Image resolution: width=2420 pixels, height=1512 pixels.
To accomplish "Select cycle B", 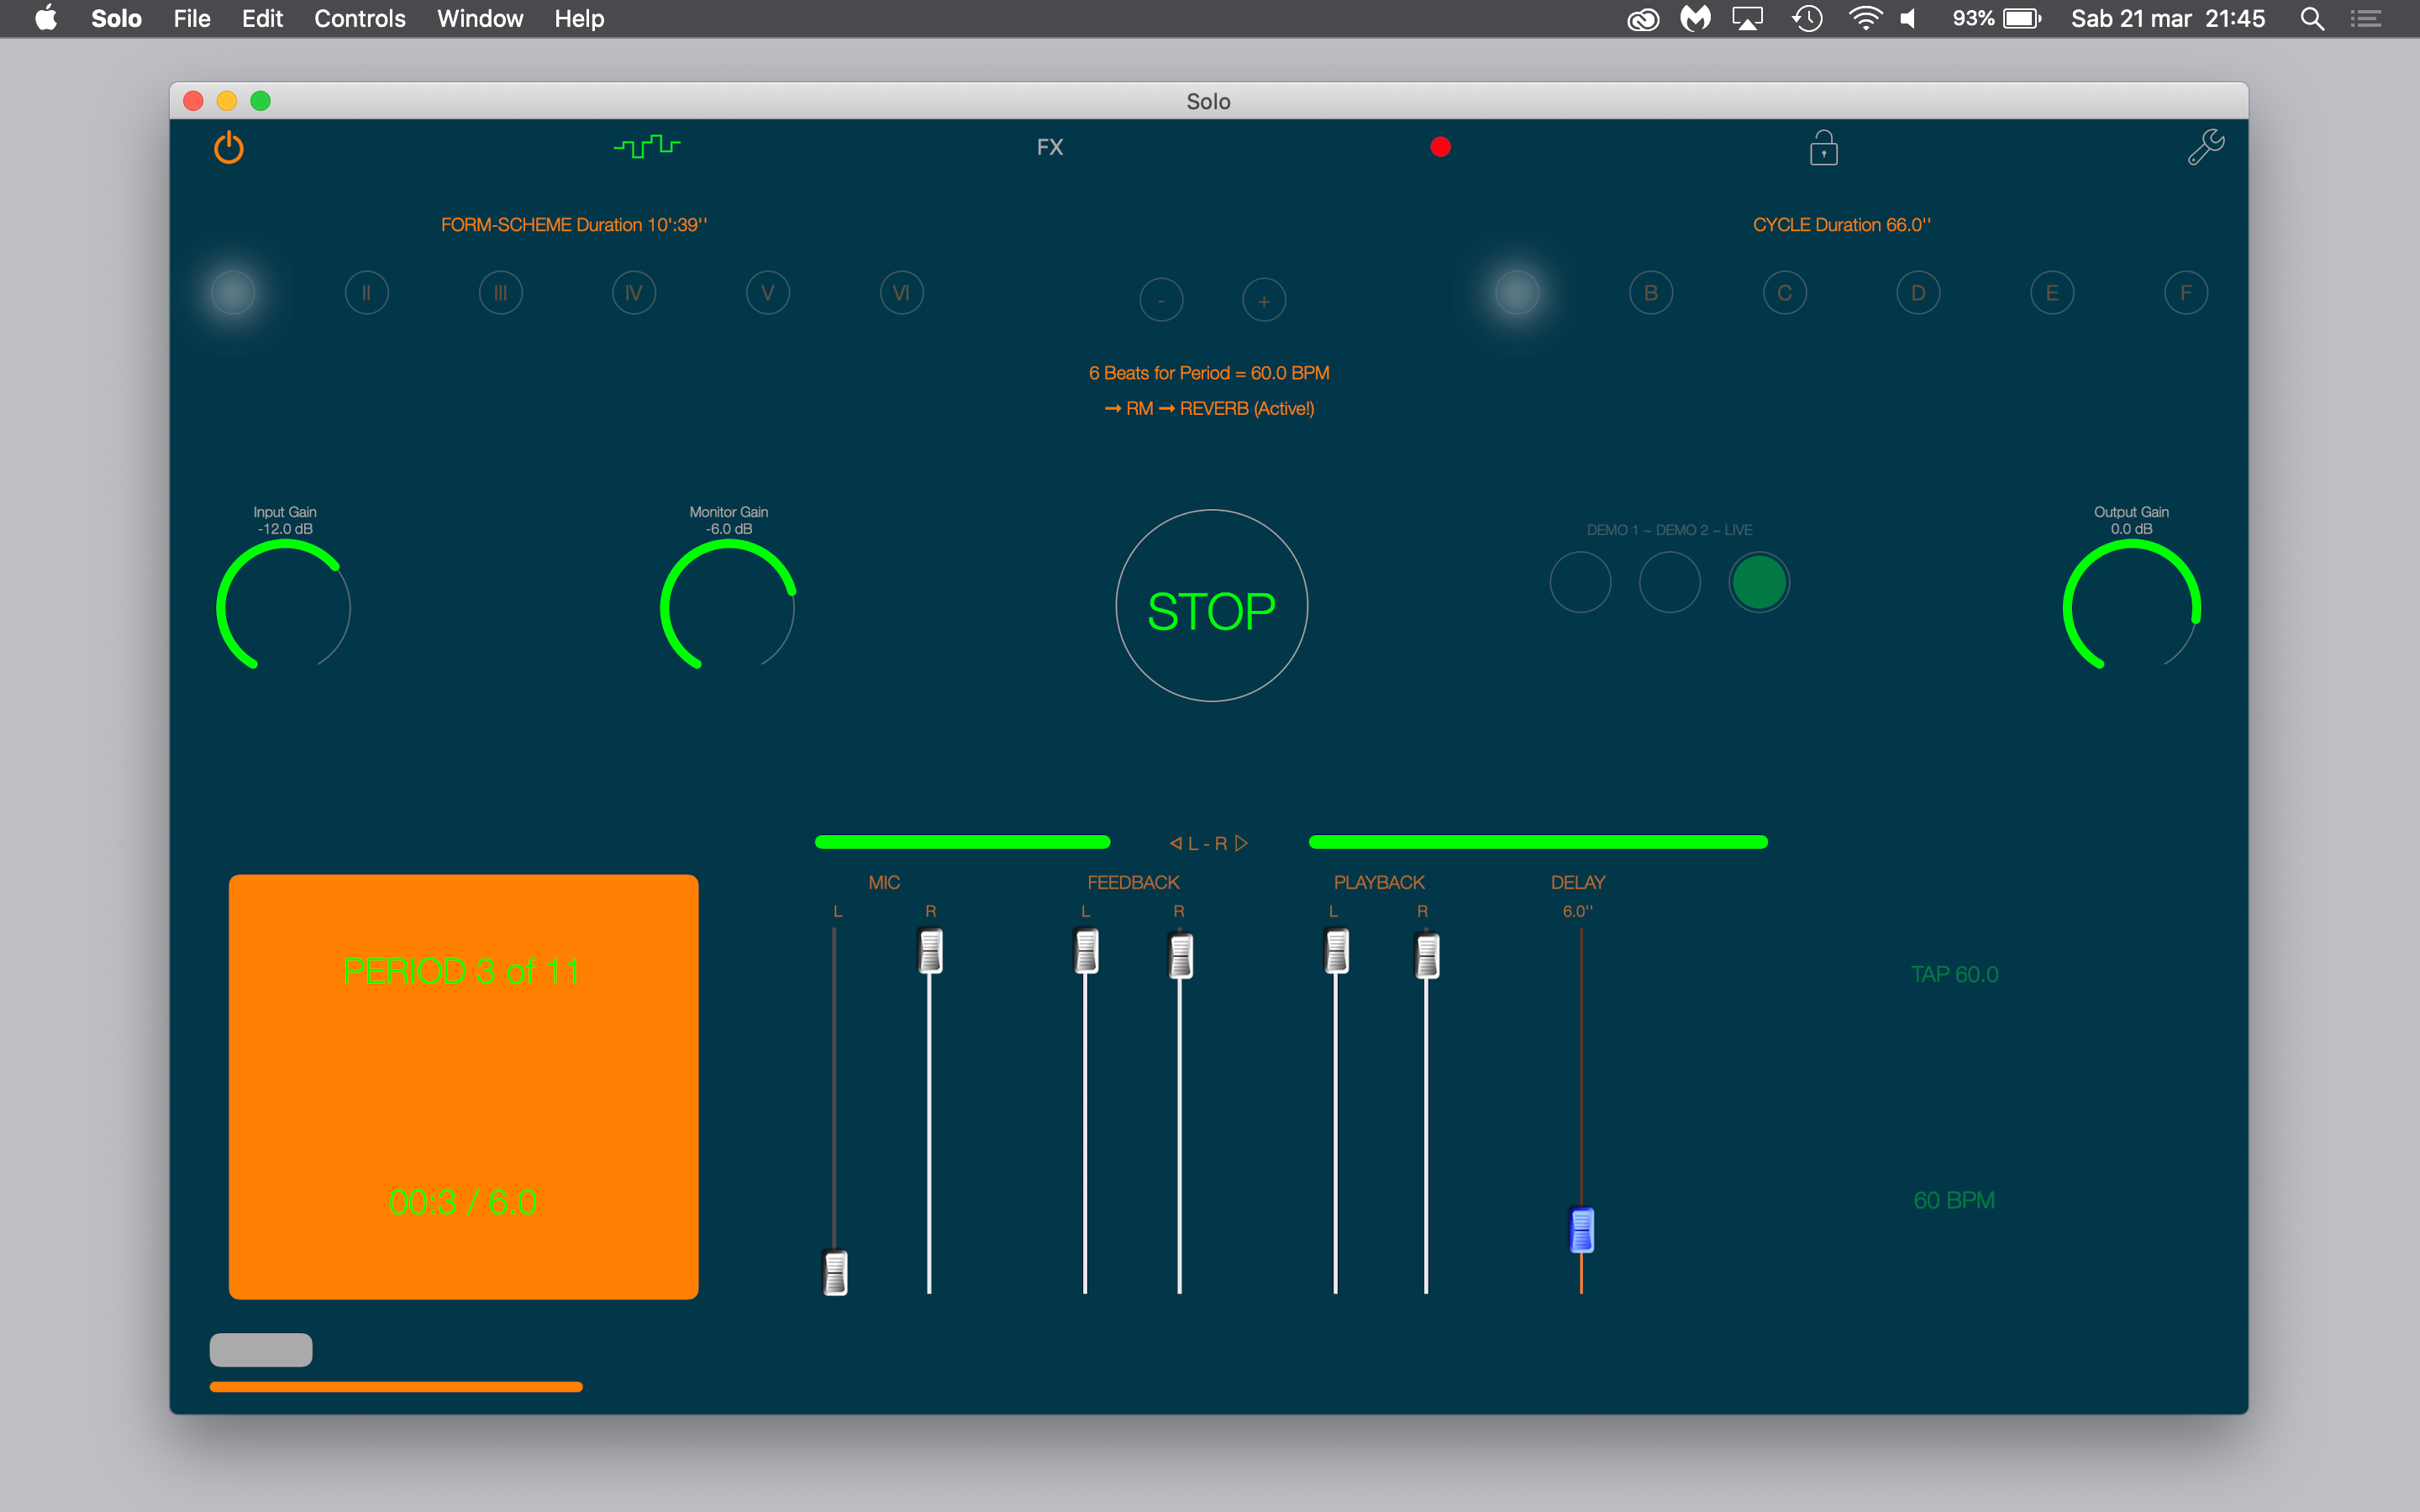I will pyautogui.click(x=1651, y=293).
